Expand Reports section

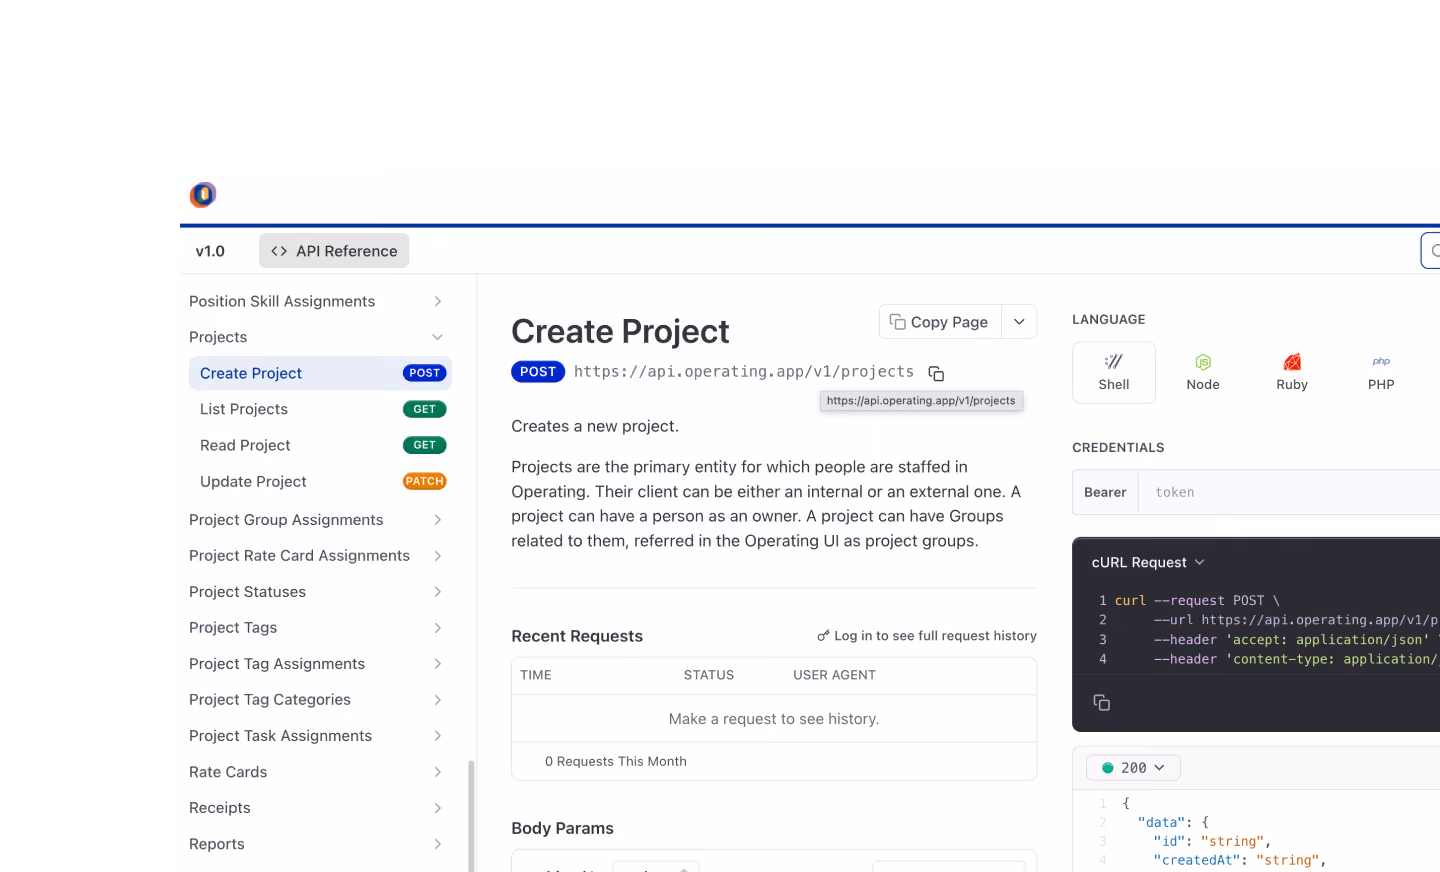coord(437,844)
